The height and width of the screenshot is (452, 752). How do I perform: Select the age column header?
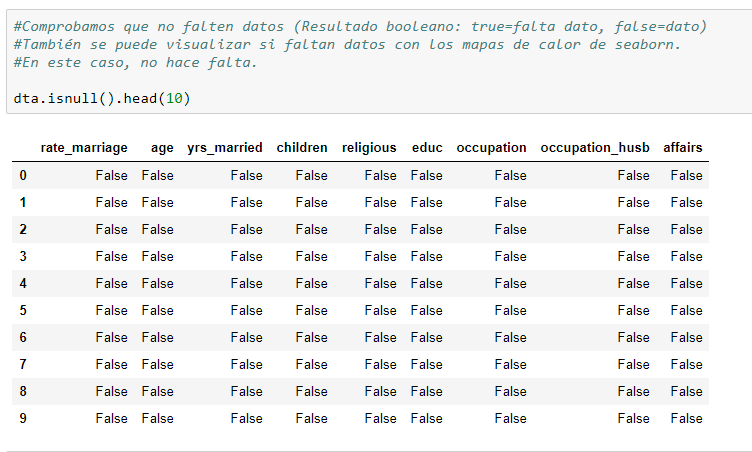161,148
